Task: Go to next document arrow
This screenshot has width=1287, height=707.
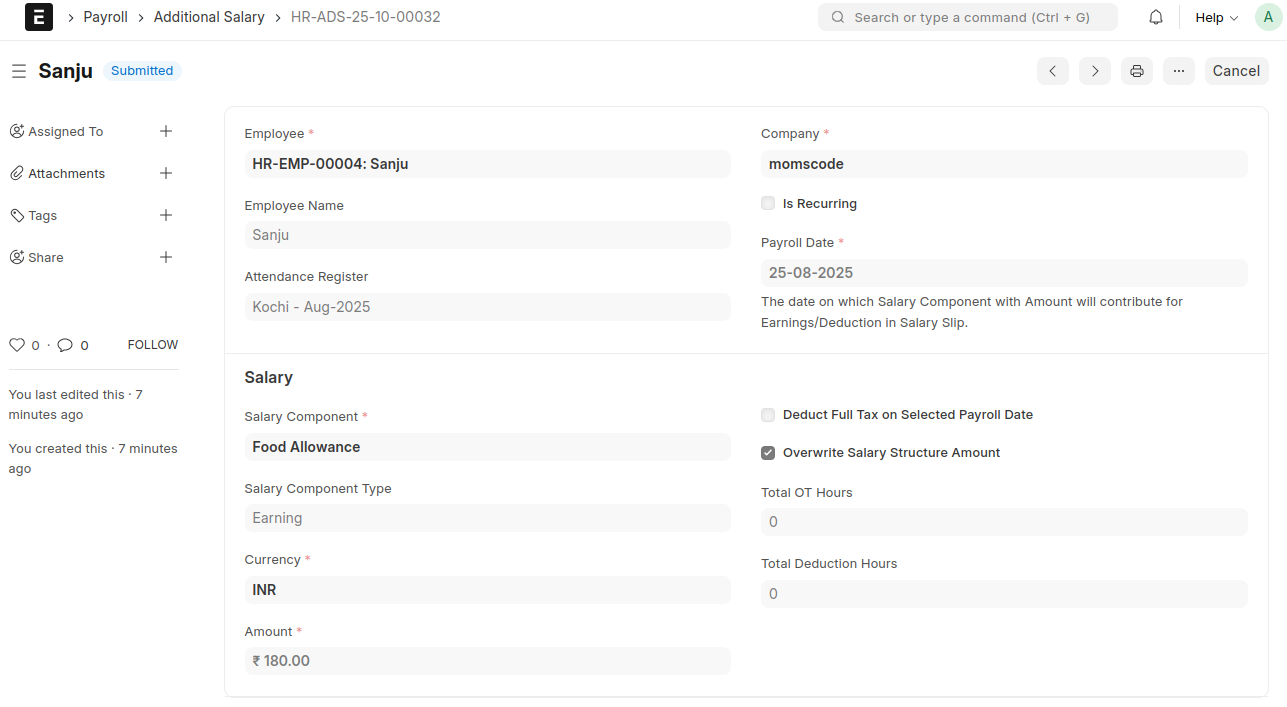Action: coord(1094,71)
